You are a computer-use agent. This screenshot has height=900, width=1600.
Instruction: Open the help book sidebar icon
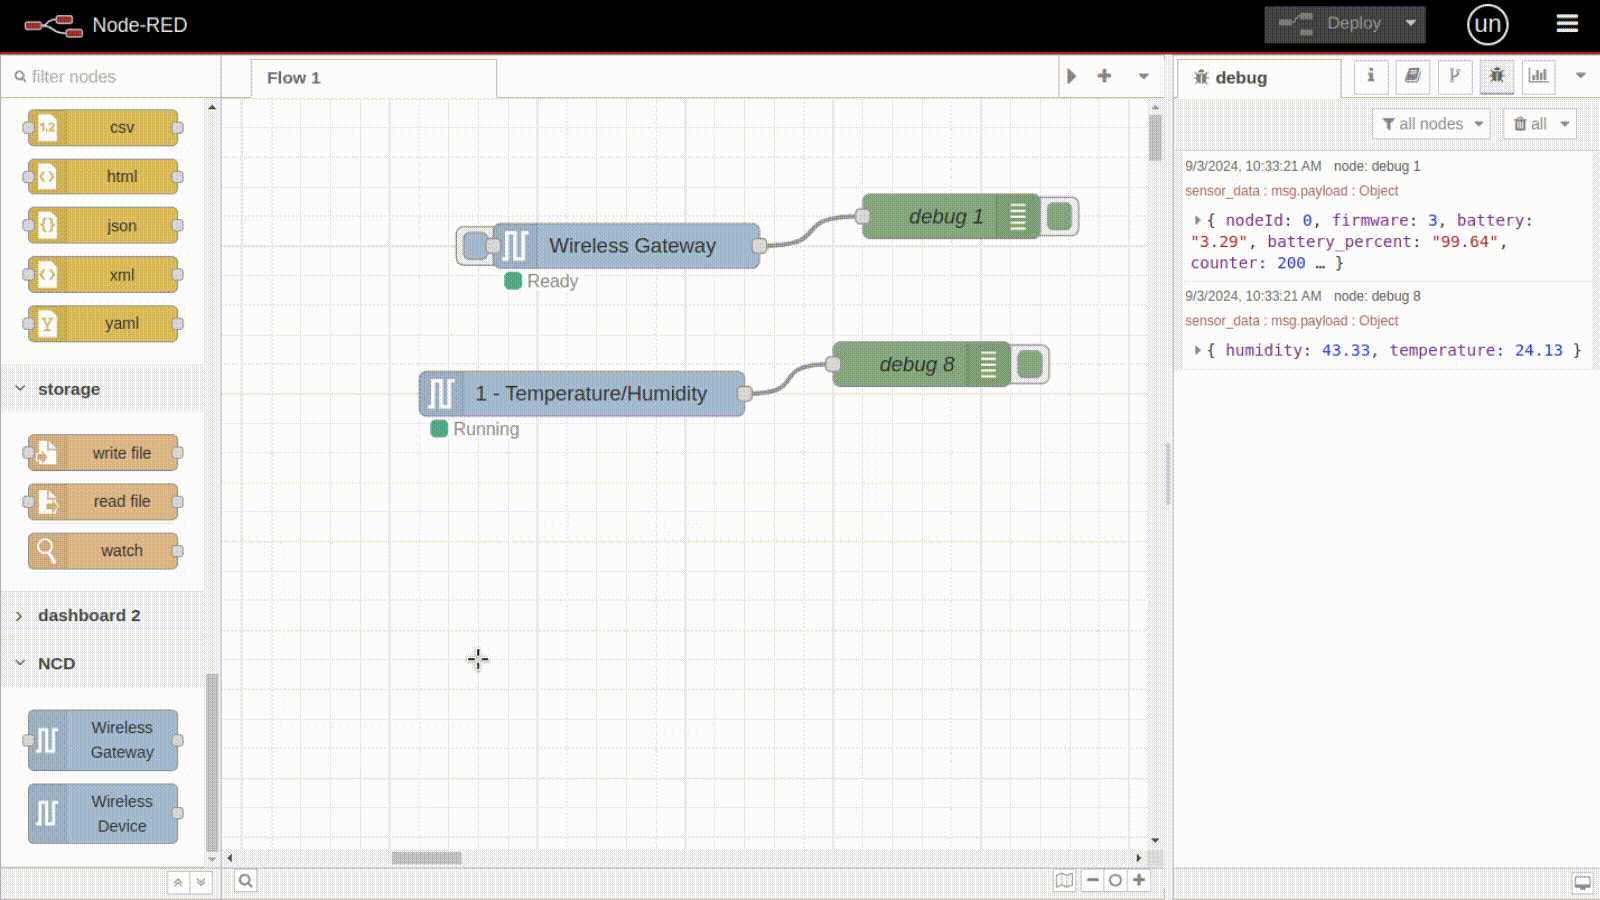point(1412,76)
